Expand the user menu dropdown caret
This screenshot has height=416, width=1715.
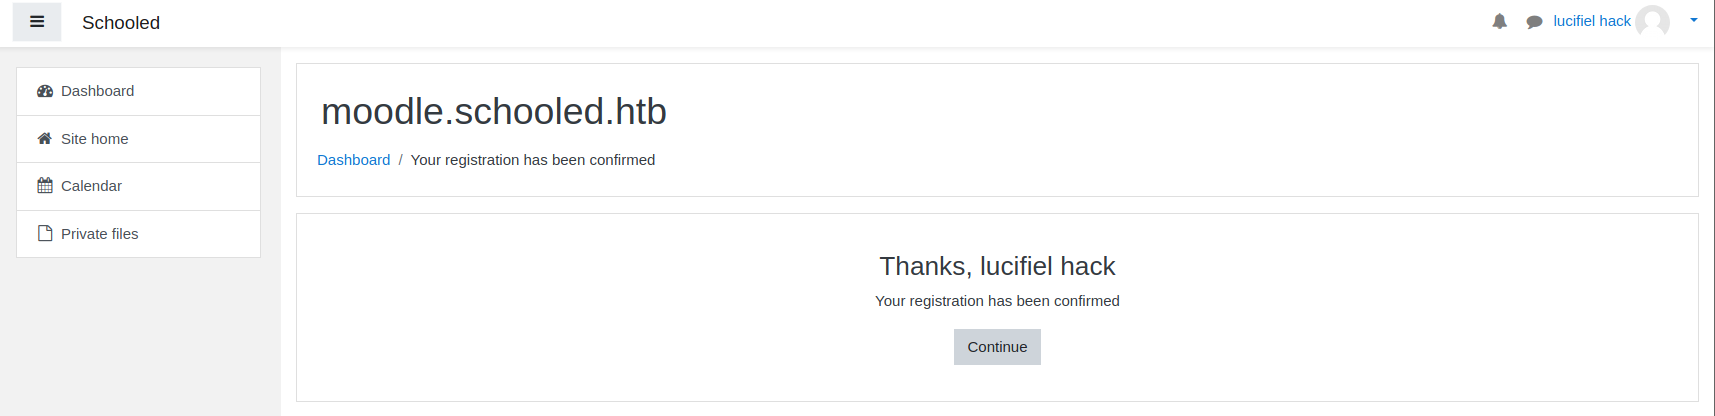1694,20
